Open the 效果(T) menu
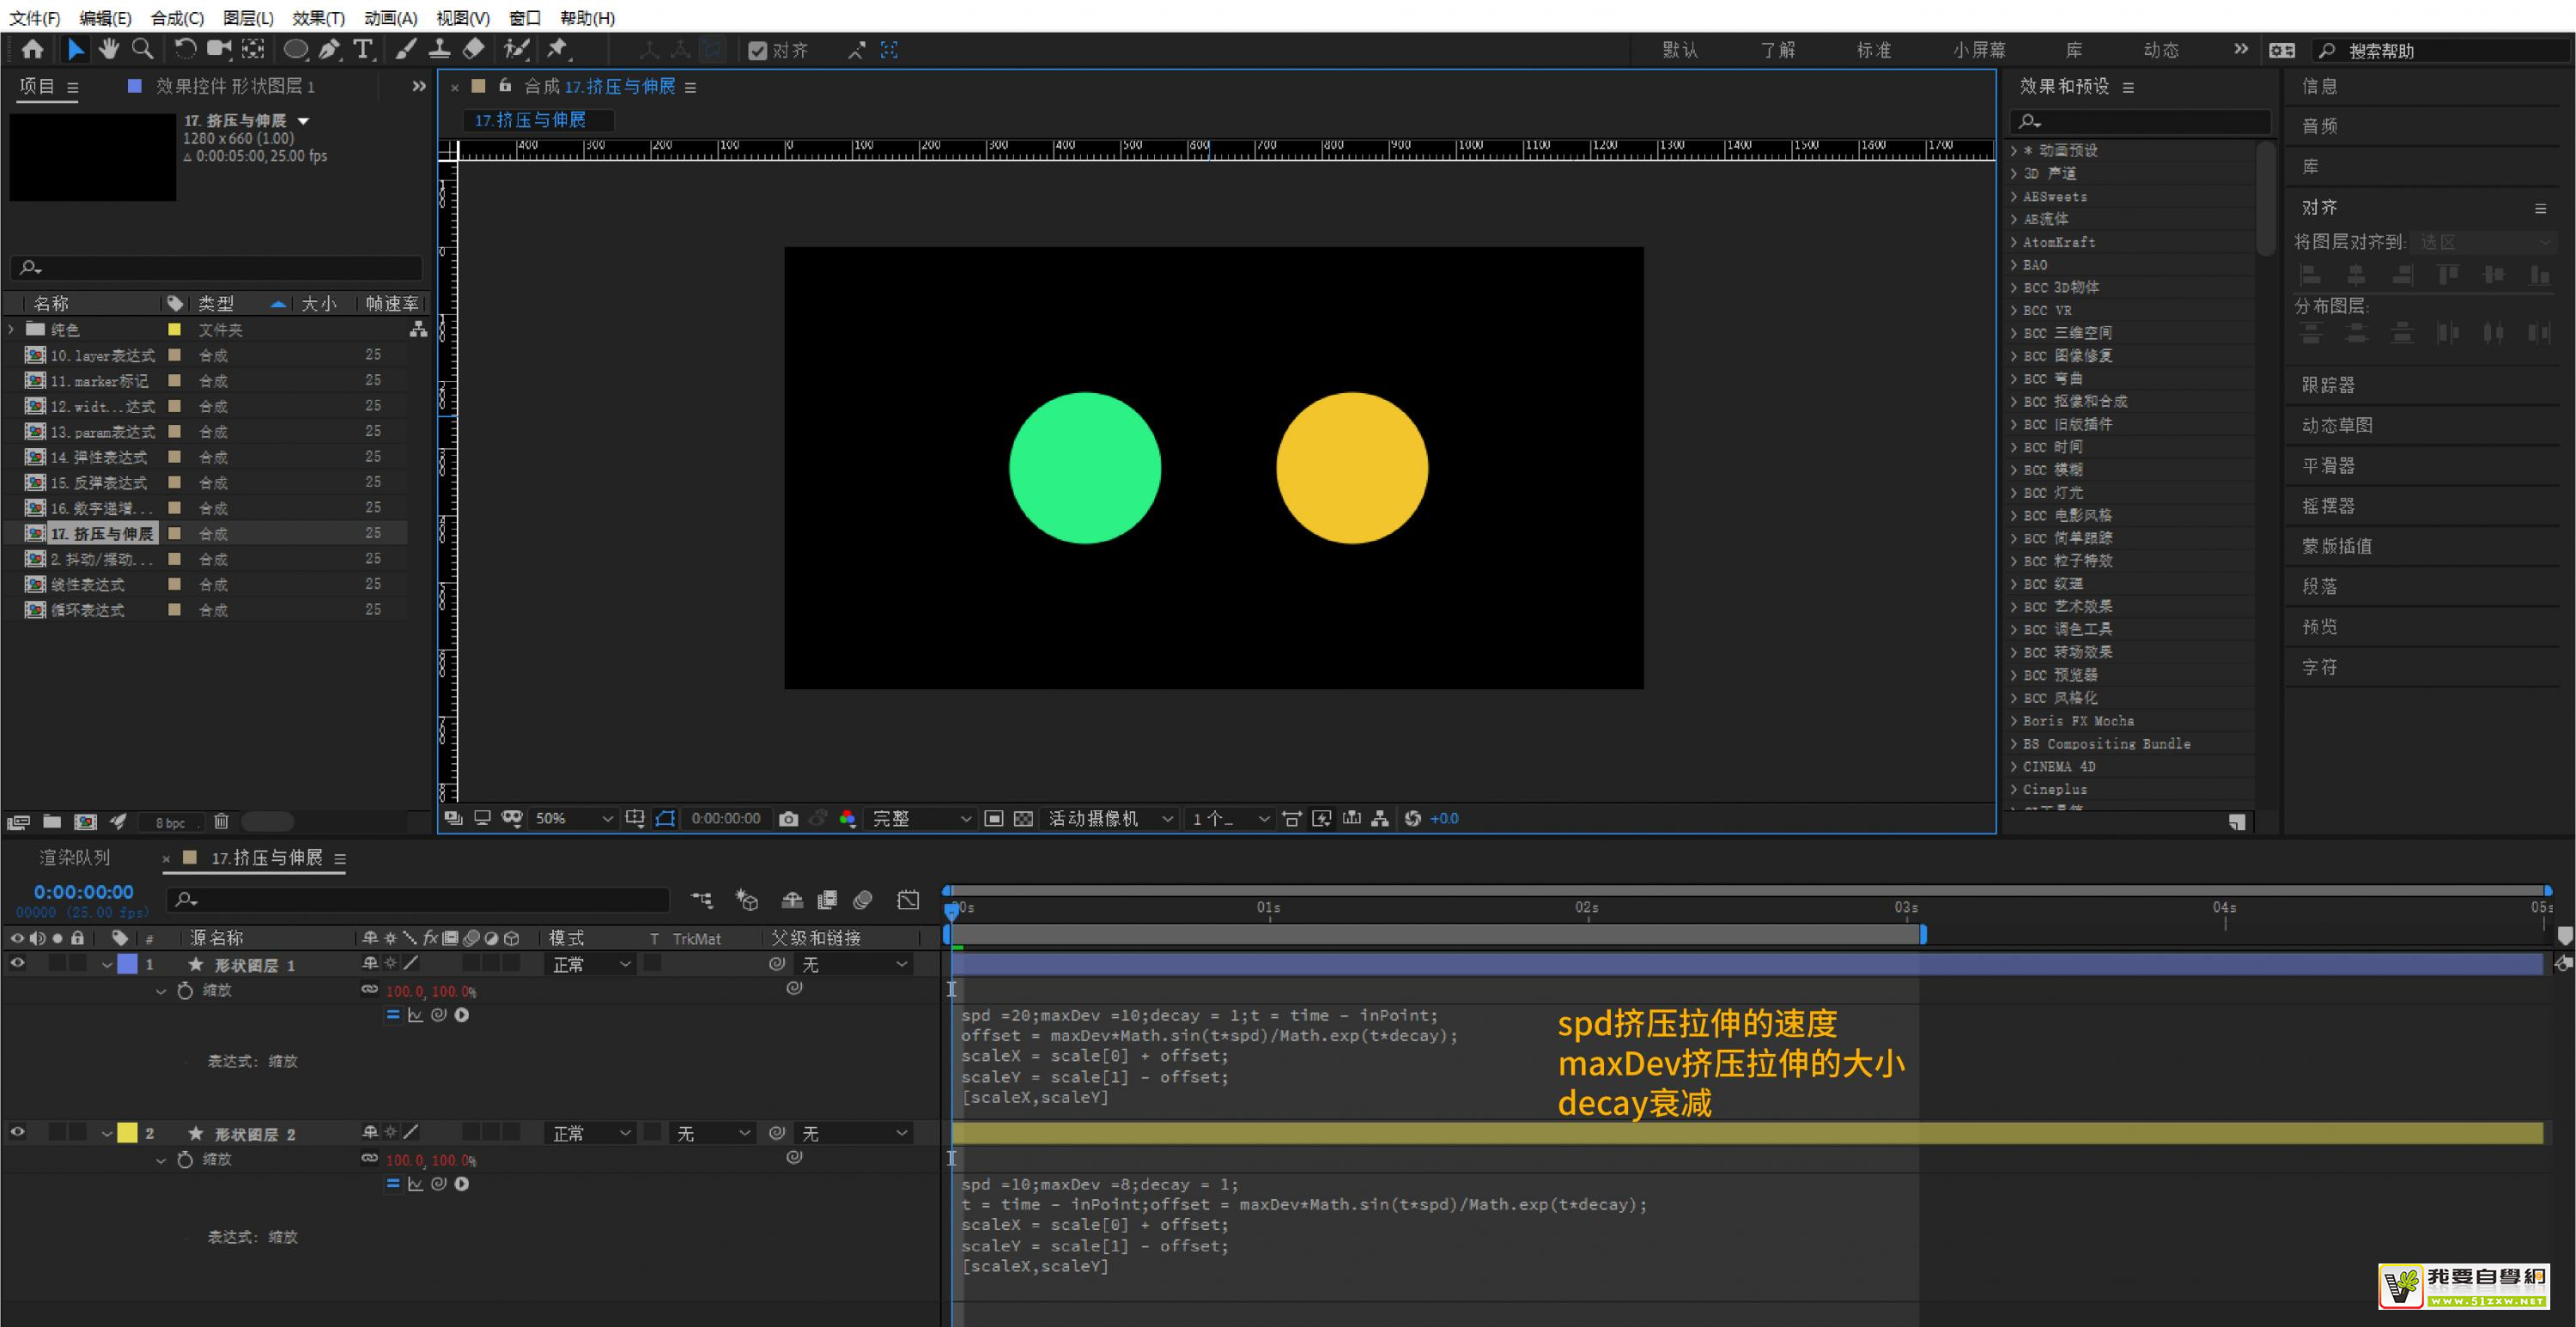Viewport: 2576px width, 1327px height. 318,18
